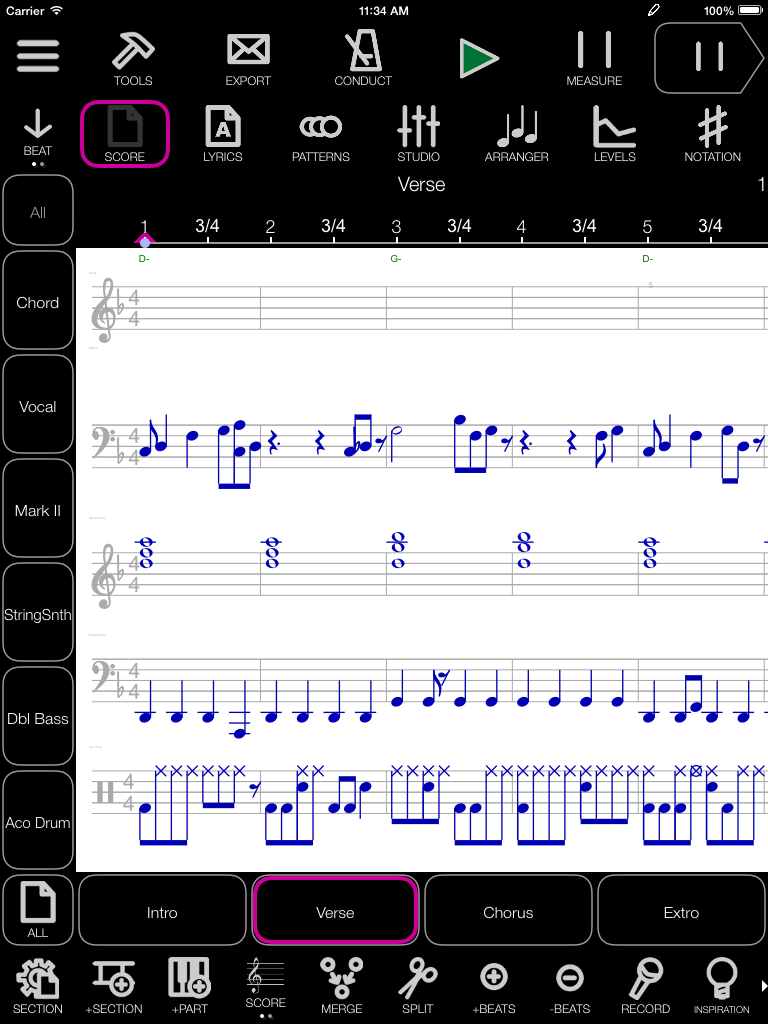Open the hamburger main menu

(38, 56)
